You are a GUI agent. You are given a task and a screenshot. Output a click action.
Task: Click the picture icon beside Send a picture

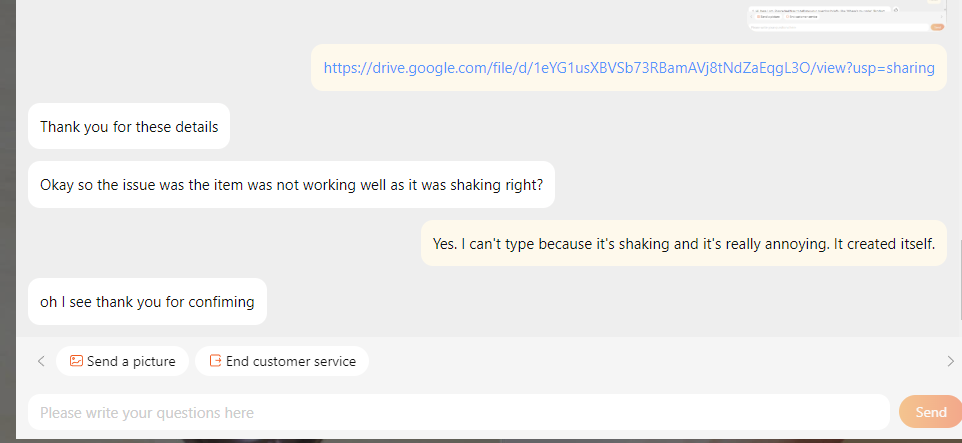point(76,361)
